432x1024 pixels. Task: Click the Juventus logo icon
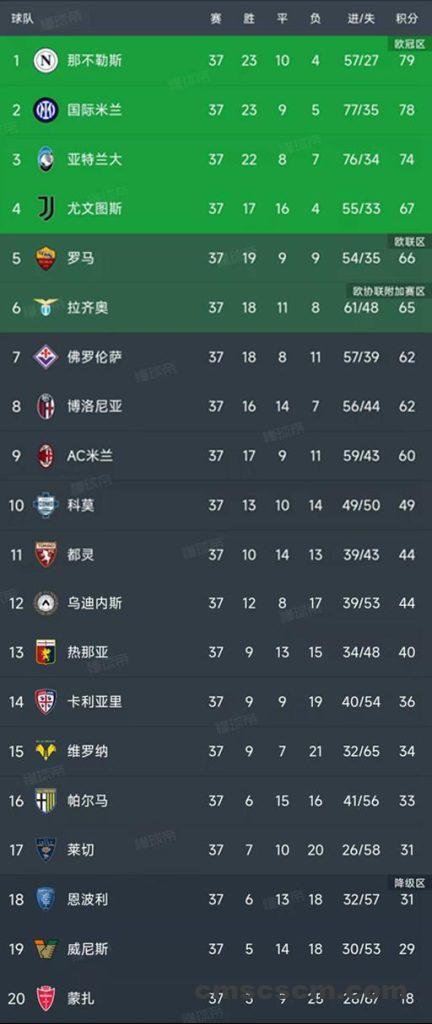click(x=46, y=208)
